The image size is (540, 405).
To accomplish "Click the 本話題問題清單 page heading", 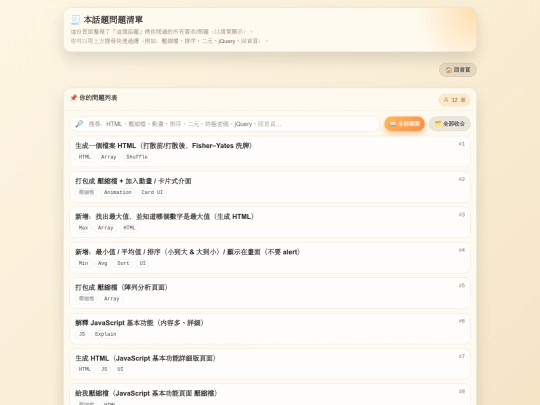I will (x=113, y=20).
